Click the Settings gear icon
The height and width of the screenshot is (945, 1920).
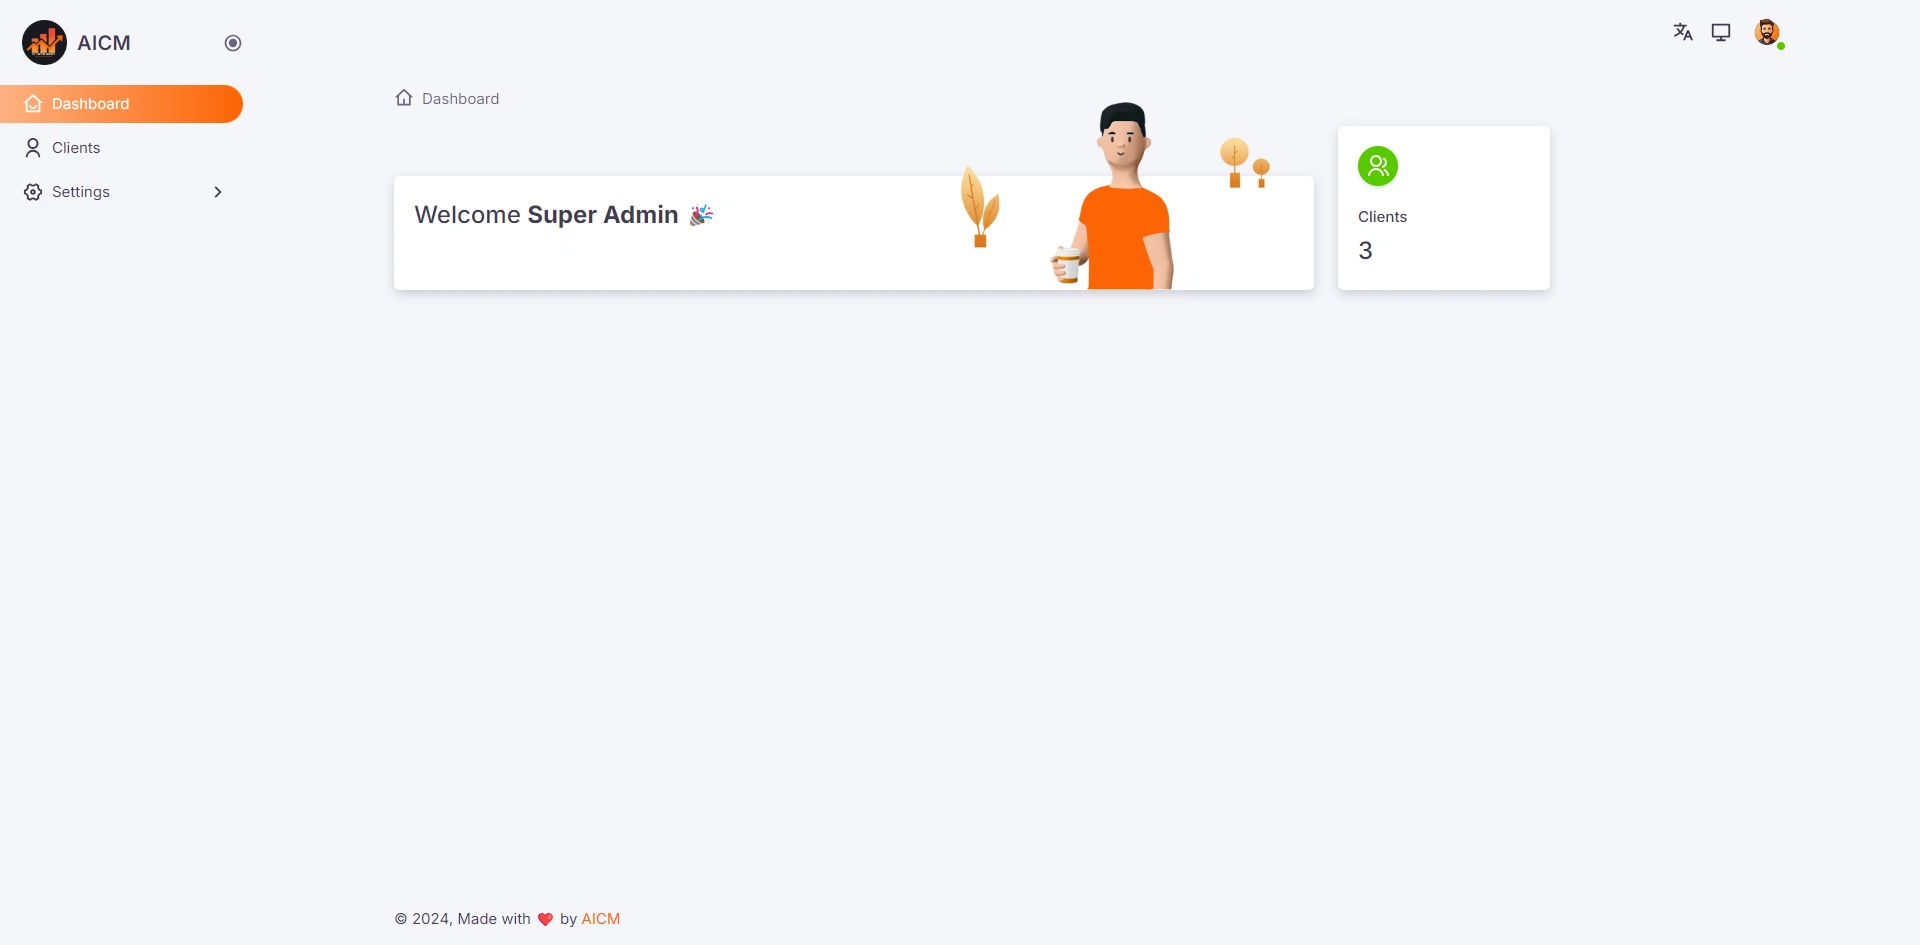point(33,192)
